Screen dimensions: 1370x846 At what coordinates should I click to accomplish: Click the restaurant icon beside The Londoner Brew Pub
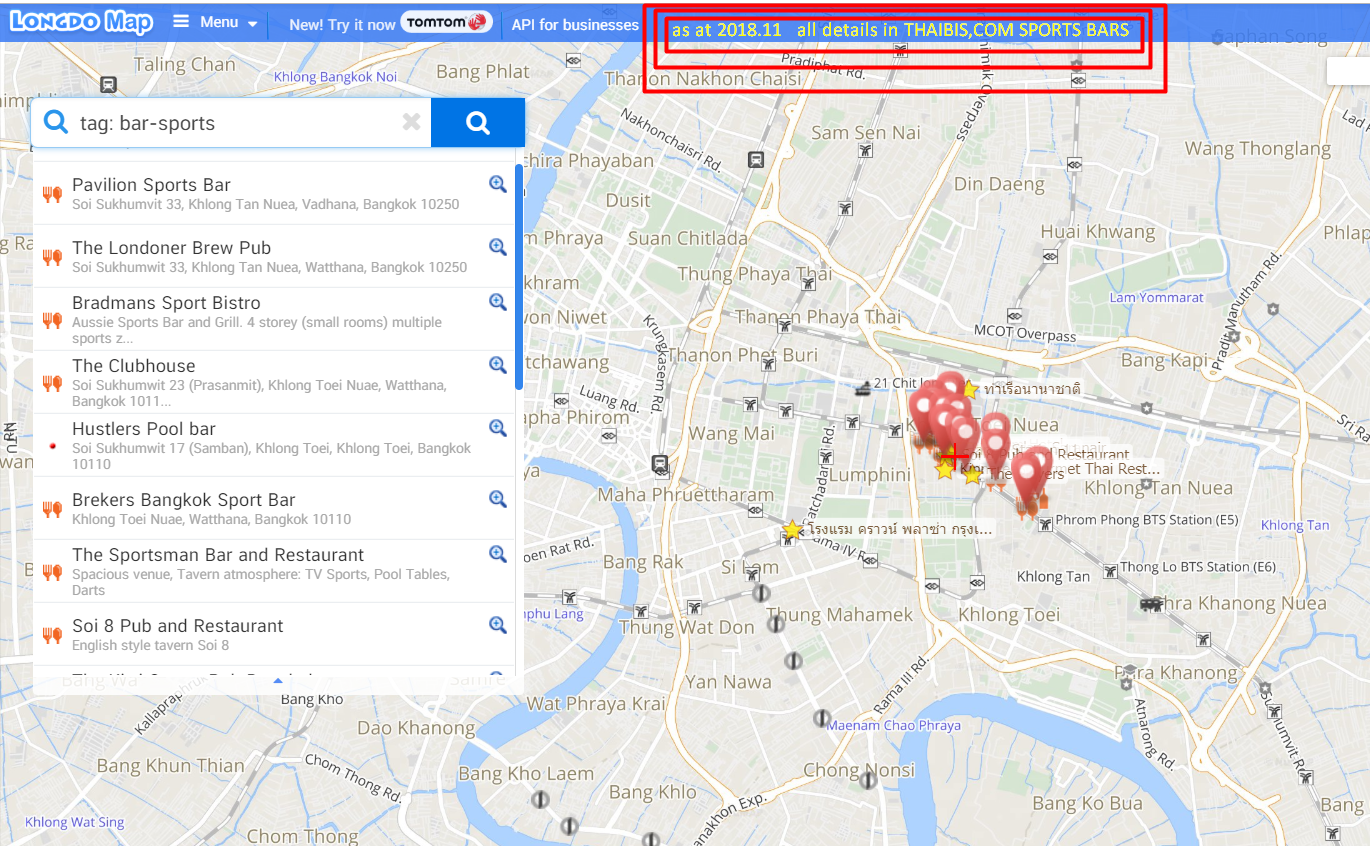pos(52,257)
